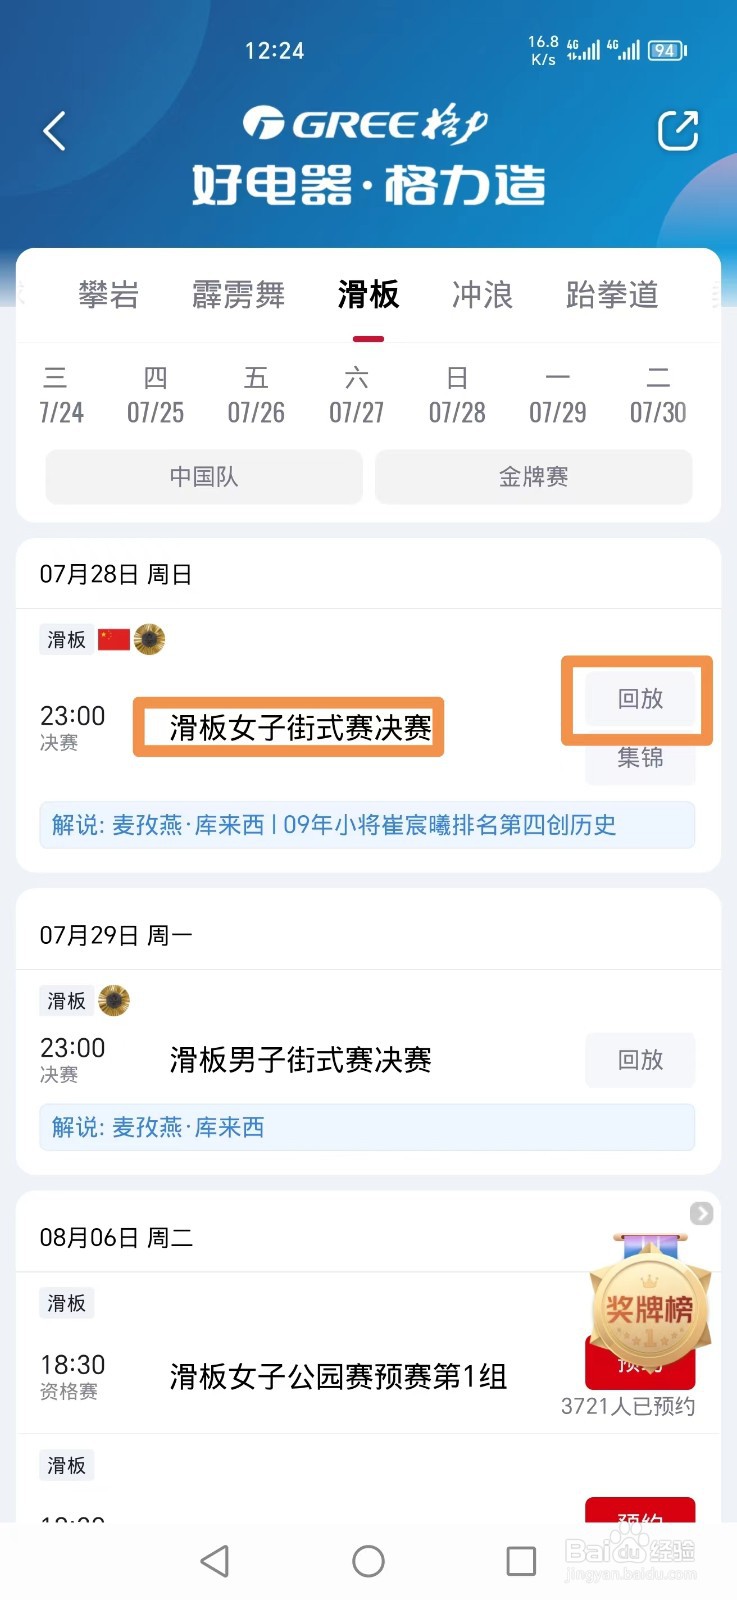Close the medal badge with small arrow

701,1213
